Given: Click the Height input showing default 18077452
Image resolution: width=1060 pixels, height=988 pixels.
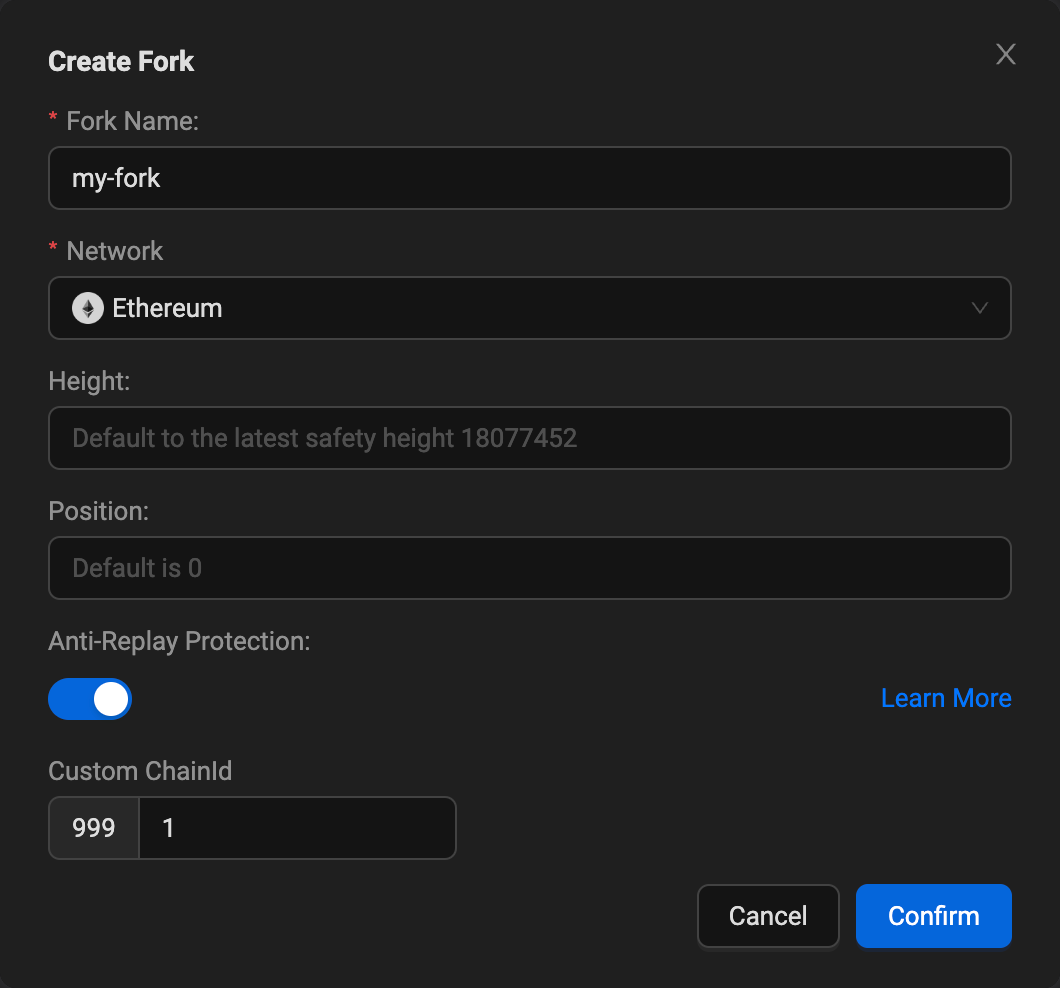Looking at the screenshot, I should coord(530,438).
